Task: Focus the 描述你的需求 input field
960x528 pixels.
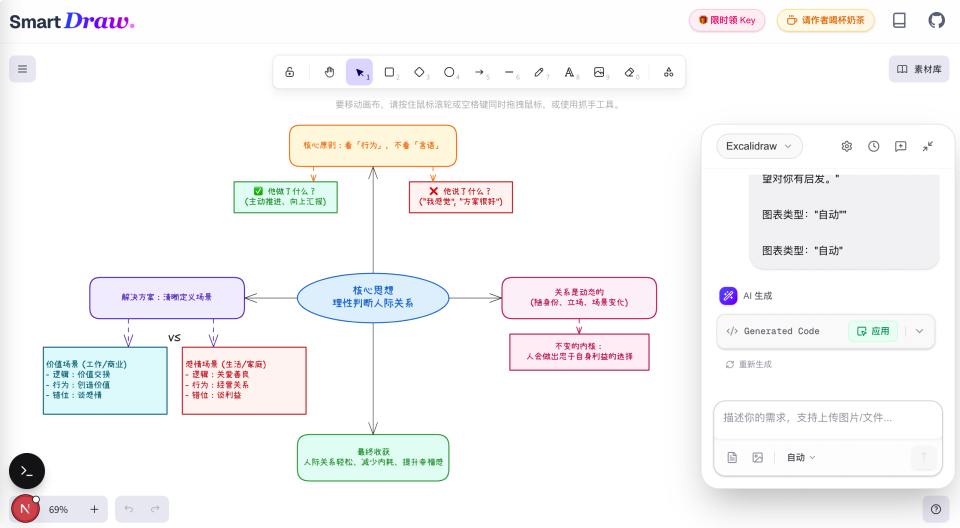Action: coord(828,419)
